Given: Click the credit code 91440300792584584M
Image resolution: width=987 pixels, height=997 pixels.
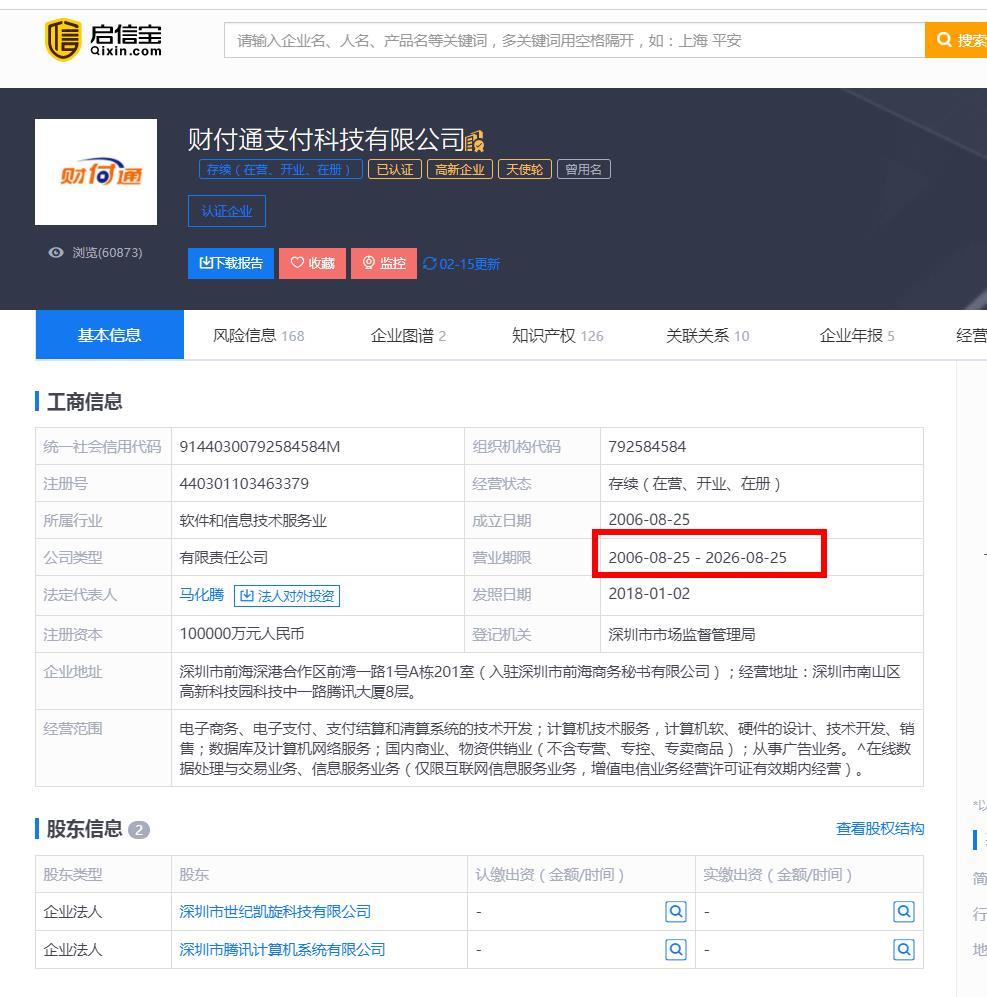Looking at the screenshot, I should [259, 446].
